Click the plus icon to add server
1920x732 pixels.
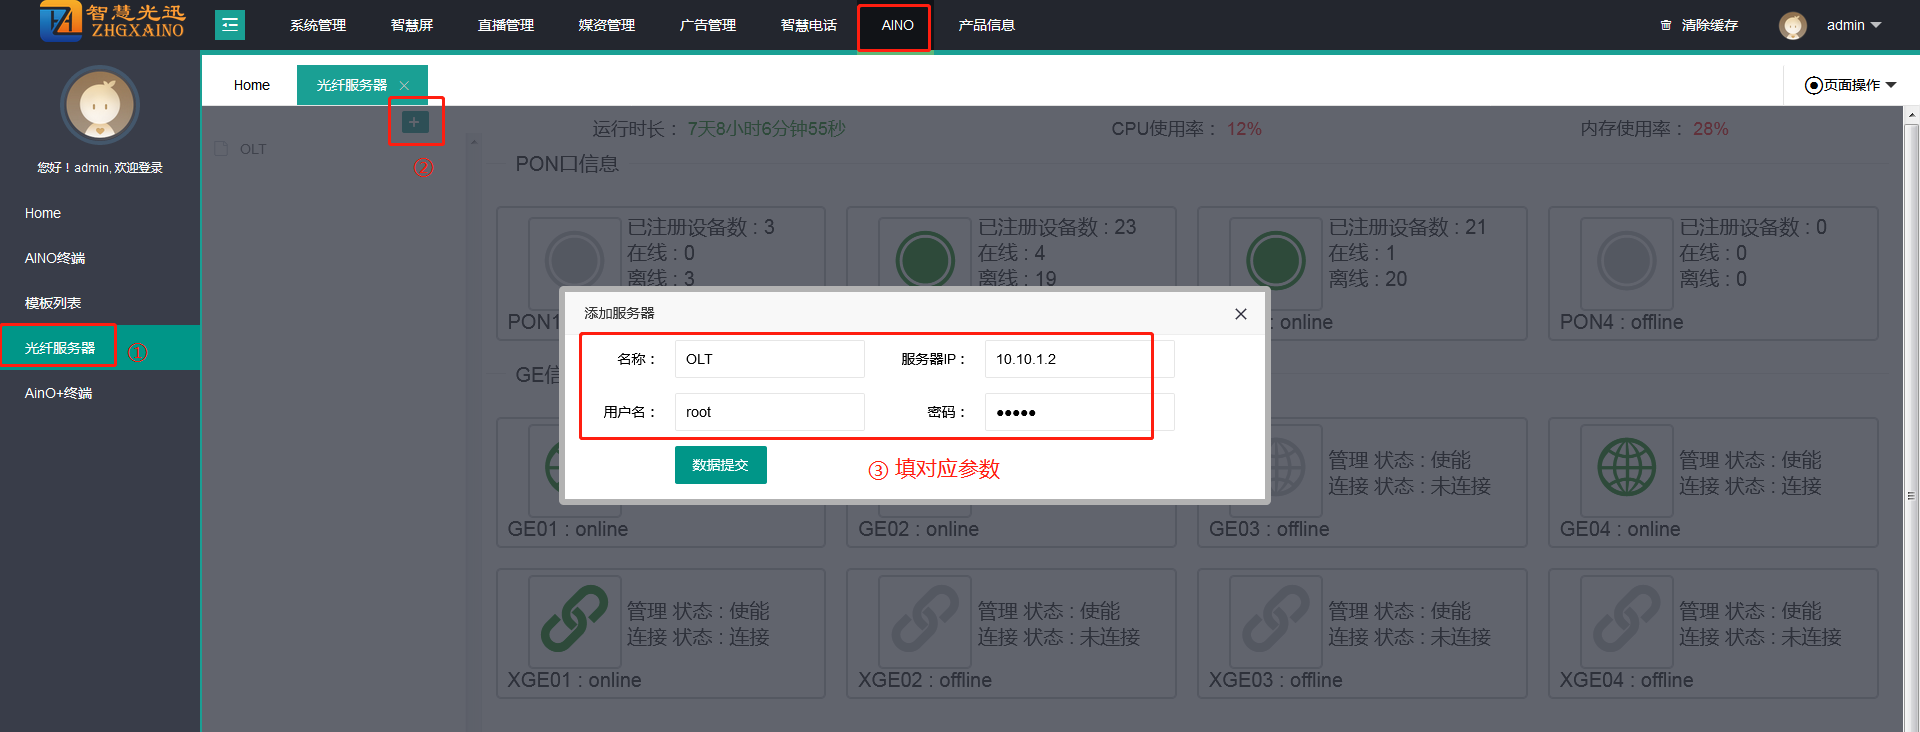(x=414, y=122)
